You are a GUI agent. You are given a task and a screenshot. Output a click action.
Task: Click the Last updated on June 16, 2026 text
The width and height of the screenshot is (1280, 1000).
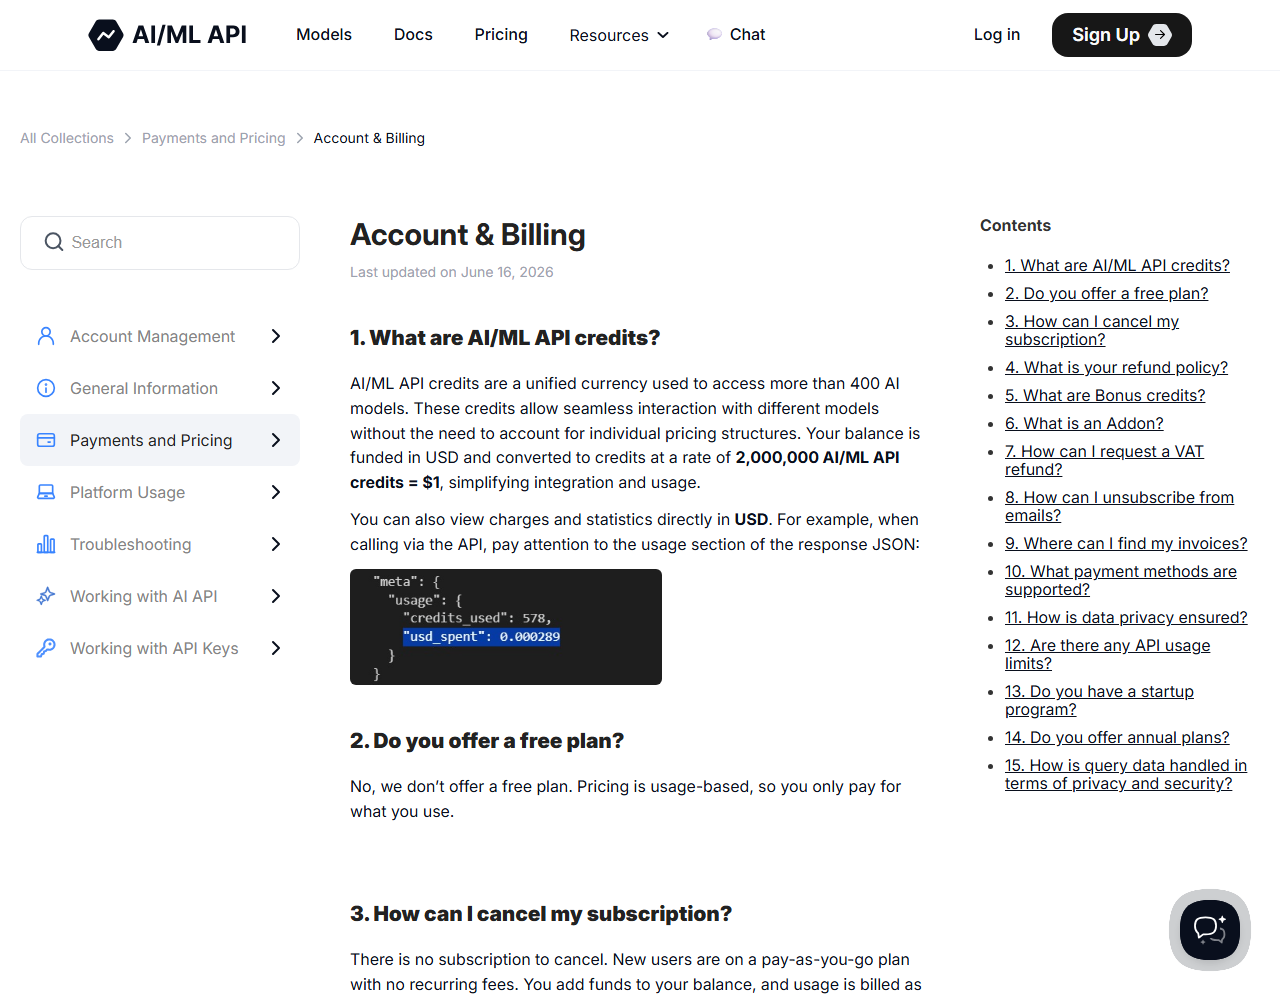tap(452, 272)
